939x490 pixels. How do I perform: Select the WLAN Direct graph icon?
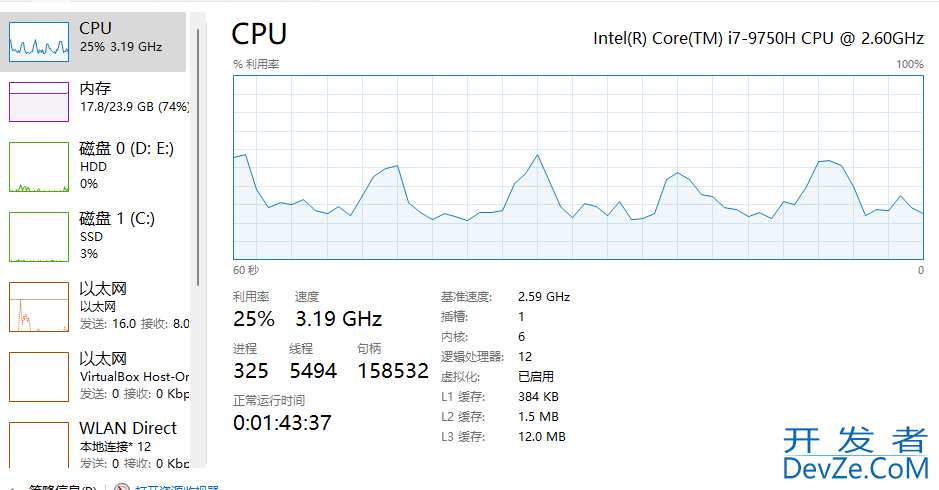coord(38,446)
